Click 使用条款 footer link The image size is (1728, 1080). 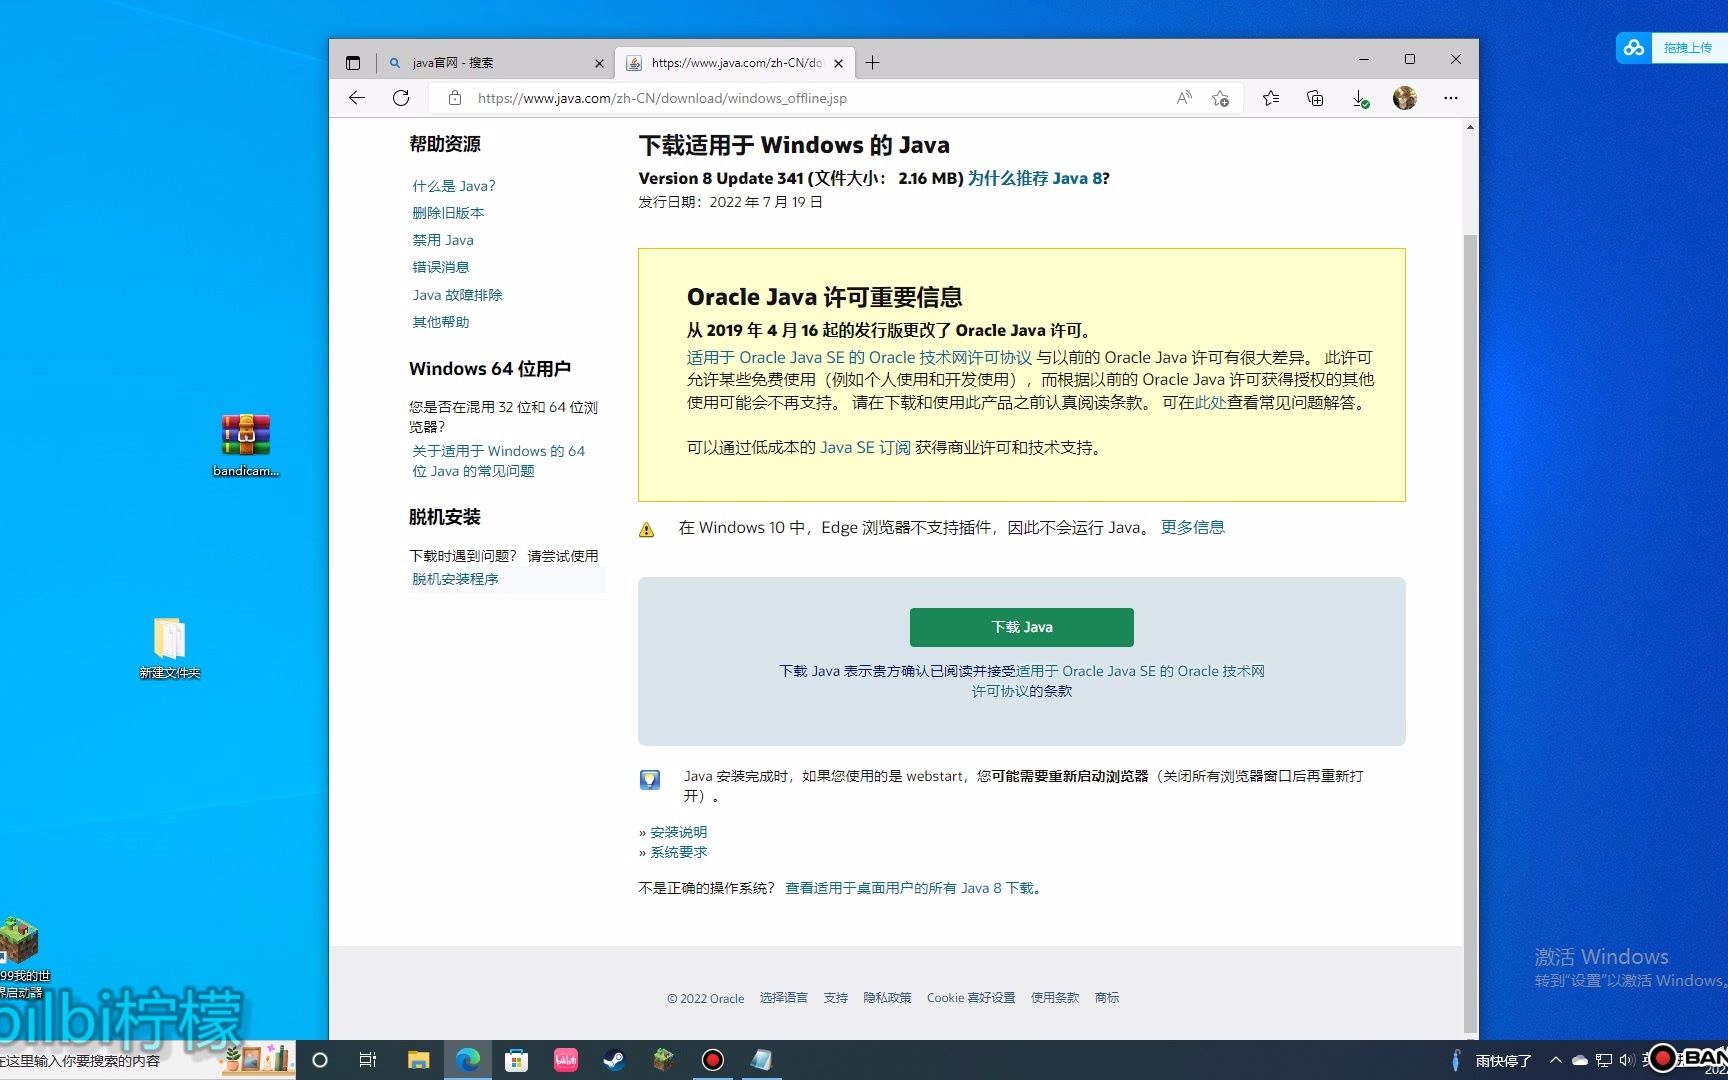pos(1055,998)
